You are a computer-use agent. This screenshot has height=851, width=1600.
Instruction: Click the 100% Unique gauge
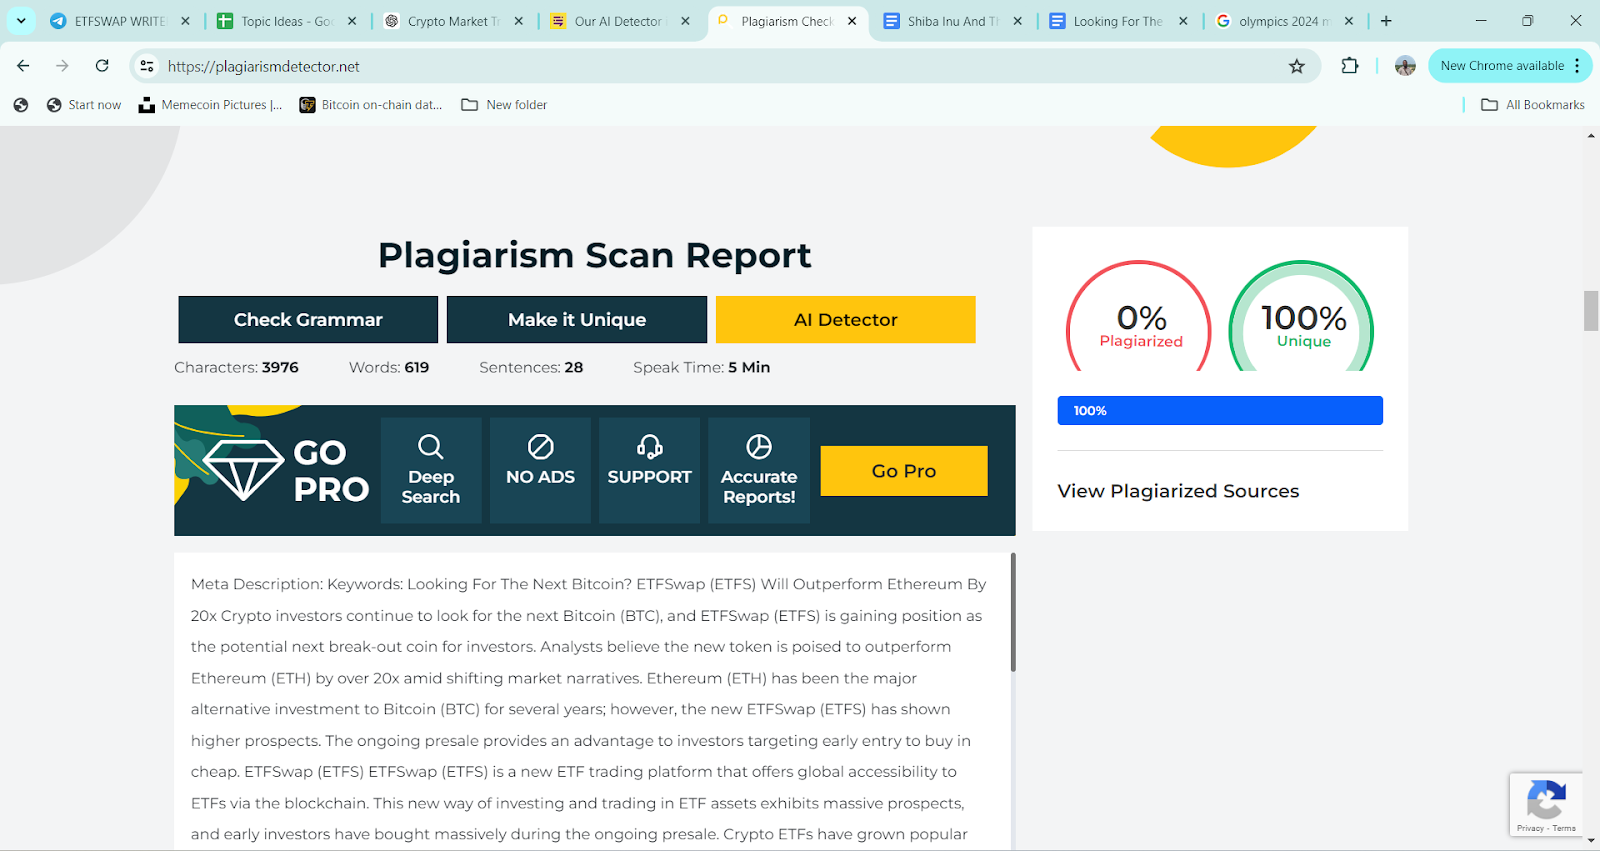point(1302,317)
